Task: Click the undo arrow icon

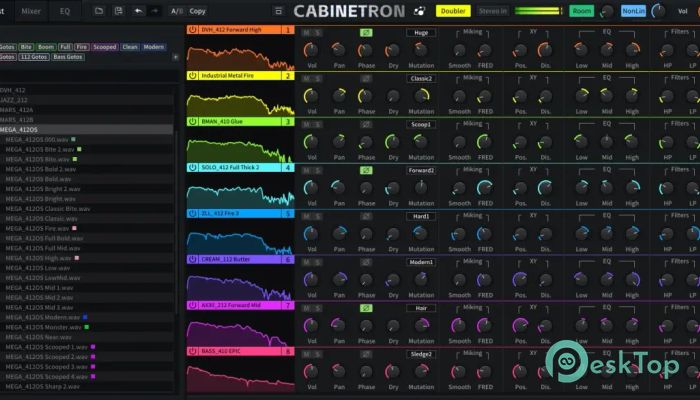Action: tap(138, 11)
